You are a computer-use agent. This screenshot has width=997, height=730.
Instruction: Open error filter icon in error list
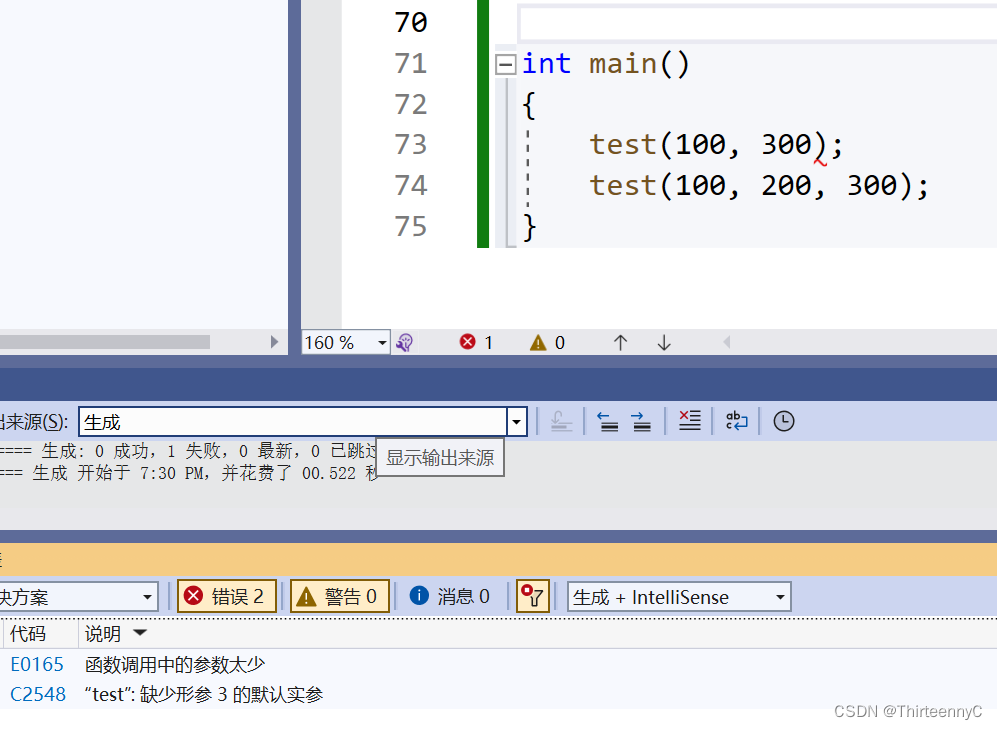tap(532, 596)
